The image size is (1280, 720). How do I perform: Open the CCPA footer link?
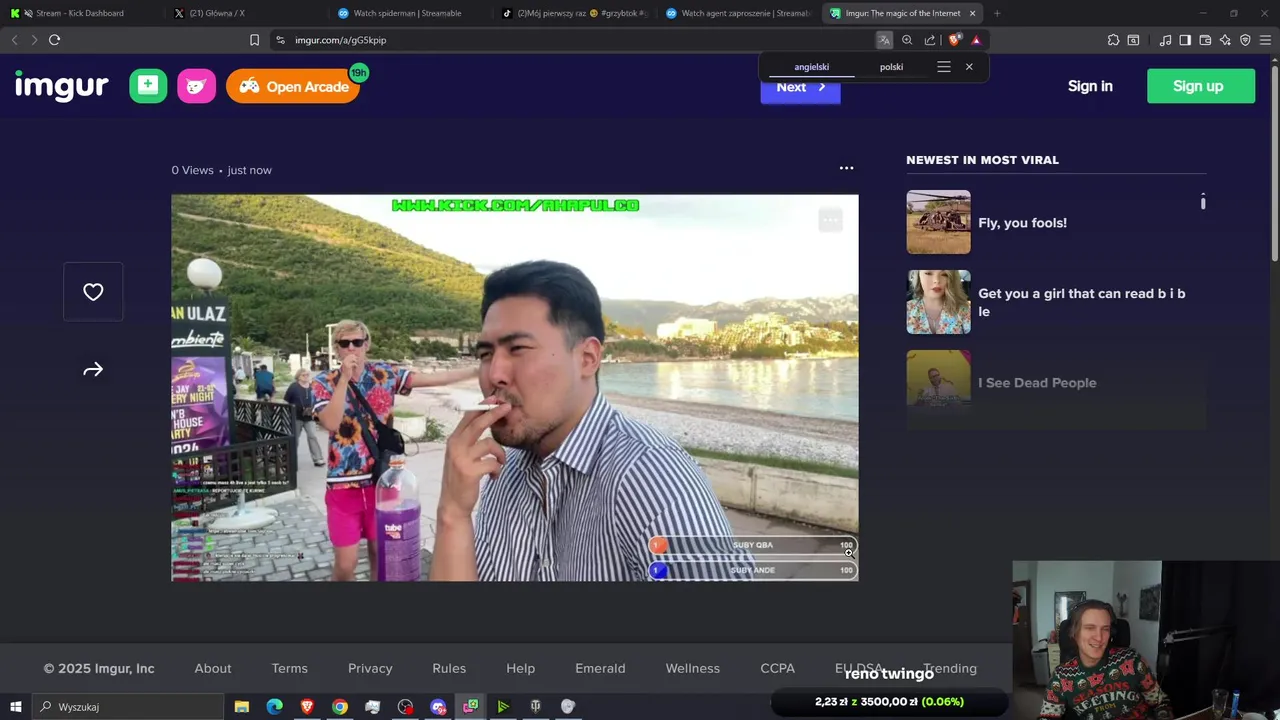[x=777, y=668]
